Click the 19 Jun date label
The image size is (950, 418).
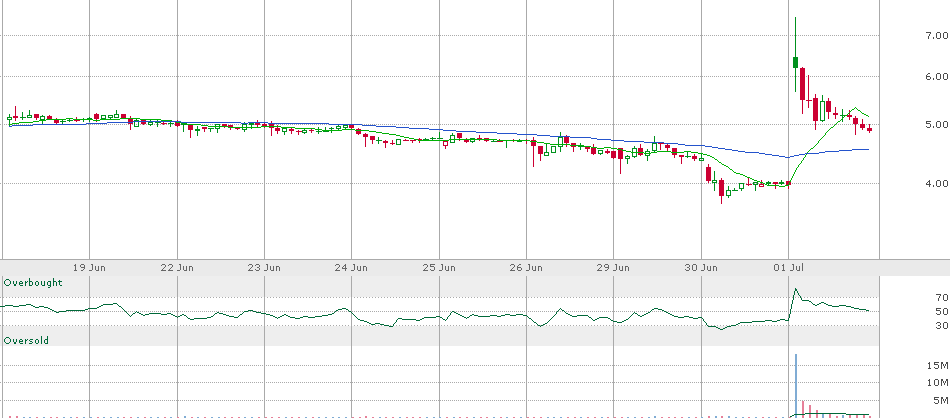click(x=90, y=267)
